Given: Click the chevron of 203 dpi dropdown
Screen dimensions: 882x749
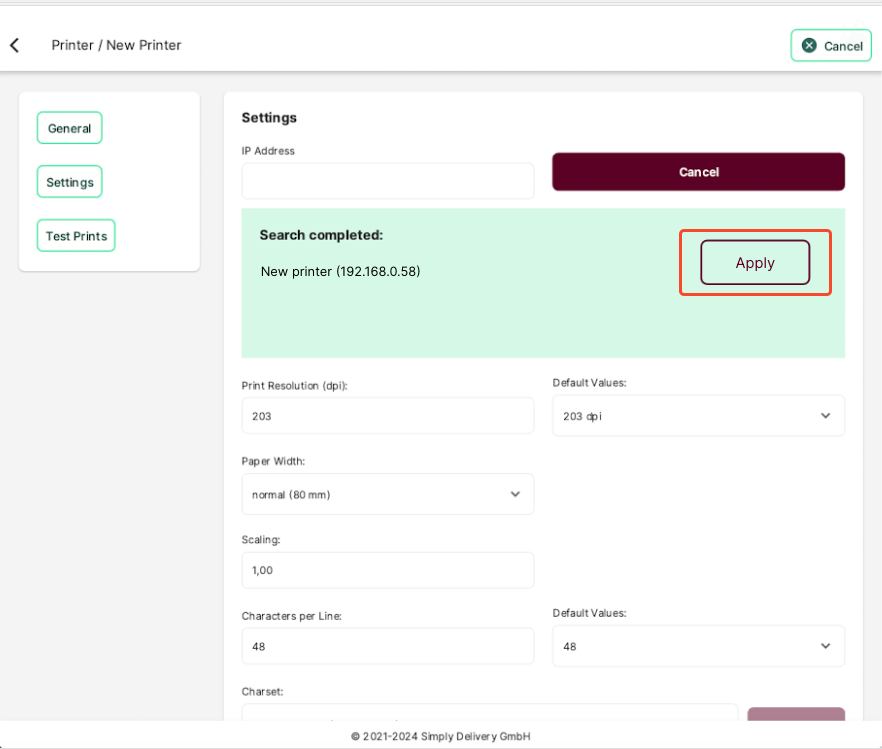Looking at the screenshot, I should (x=825, y=416).
